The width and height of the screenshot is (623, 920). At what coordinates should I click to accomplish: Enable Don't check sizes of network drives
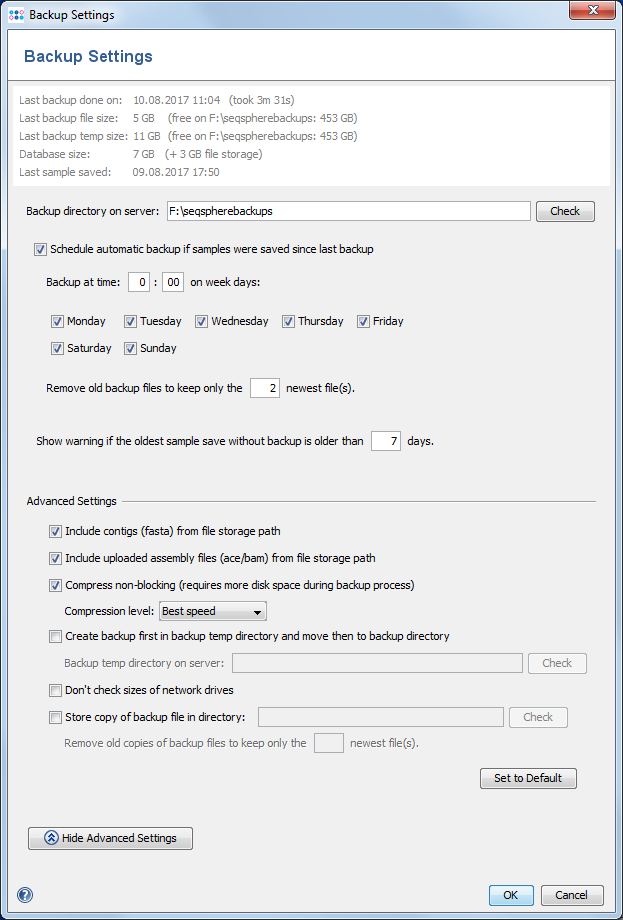tap(55, 690)
